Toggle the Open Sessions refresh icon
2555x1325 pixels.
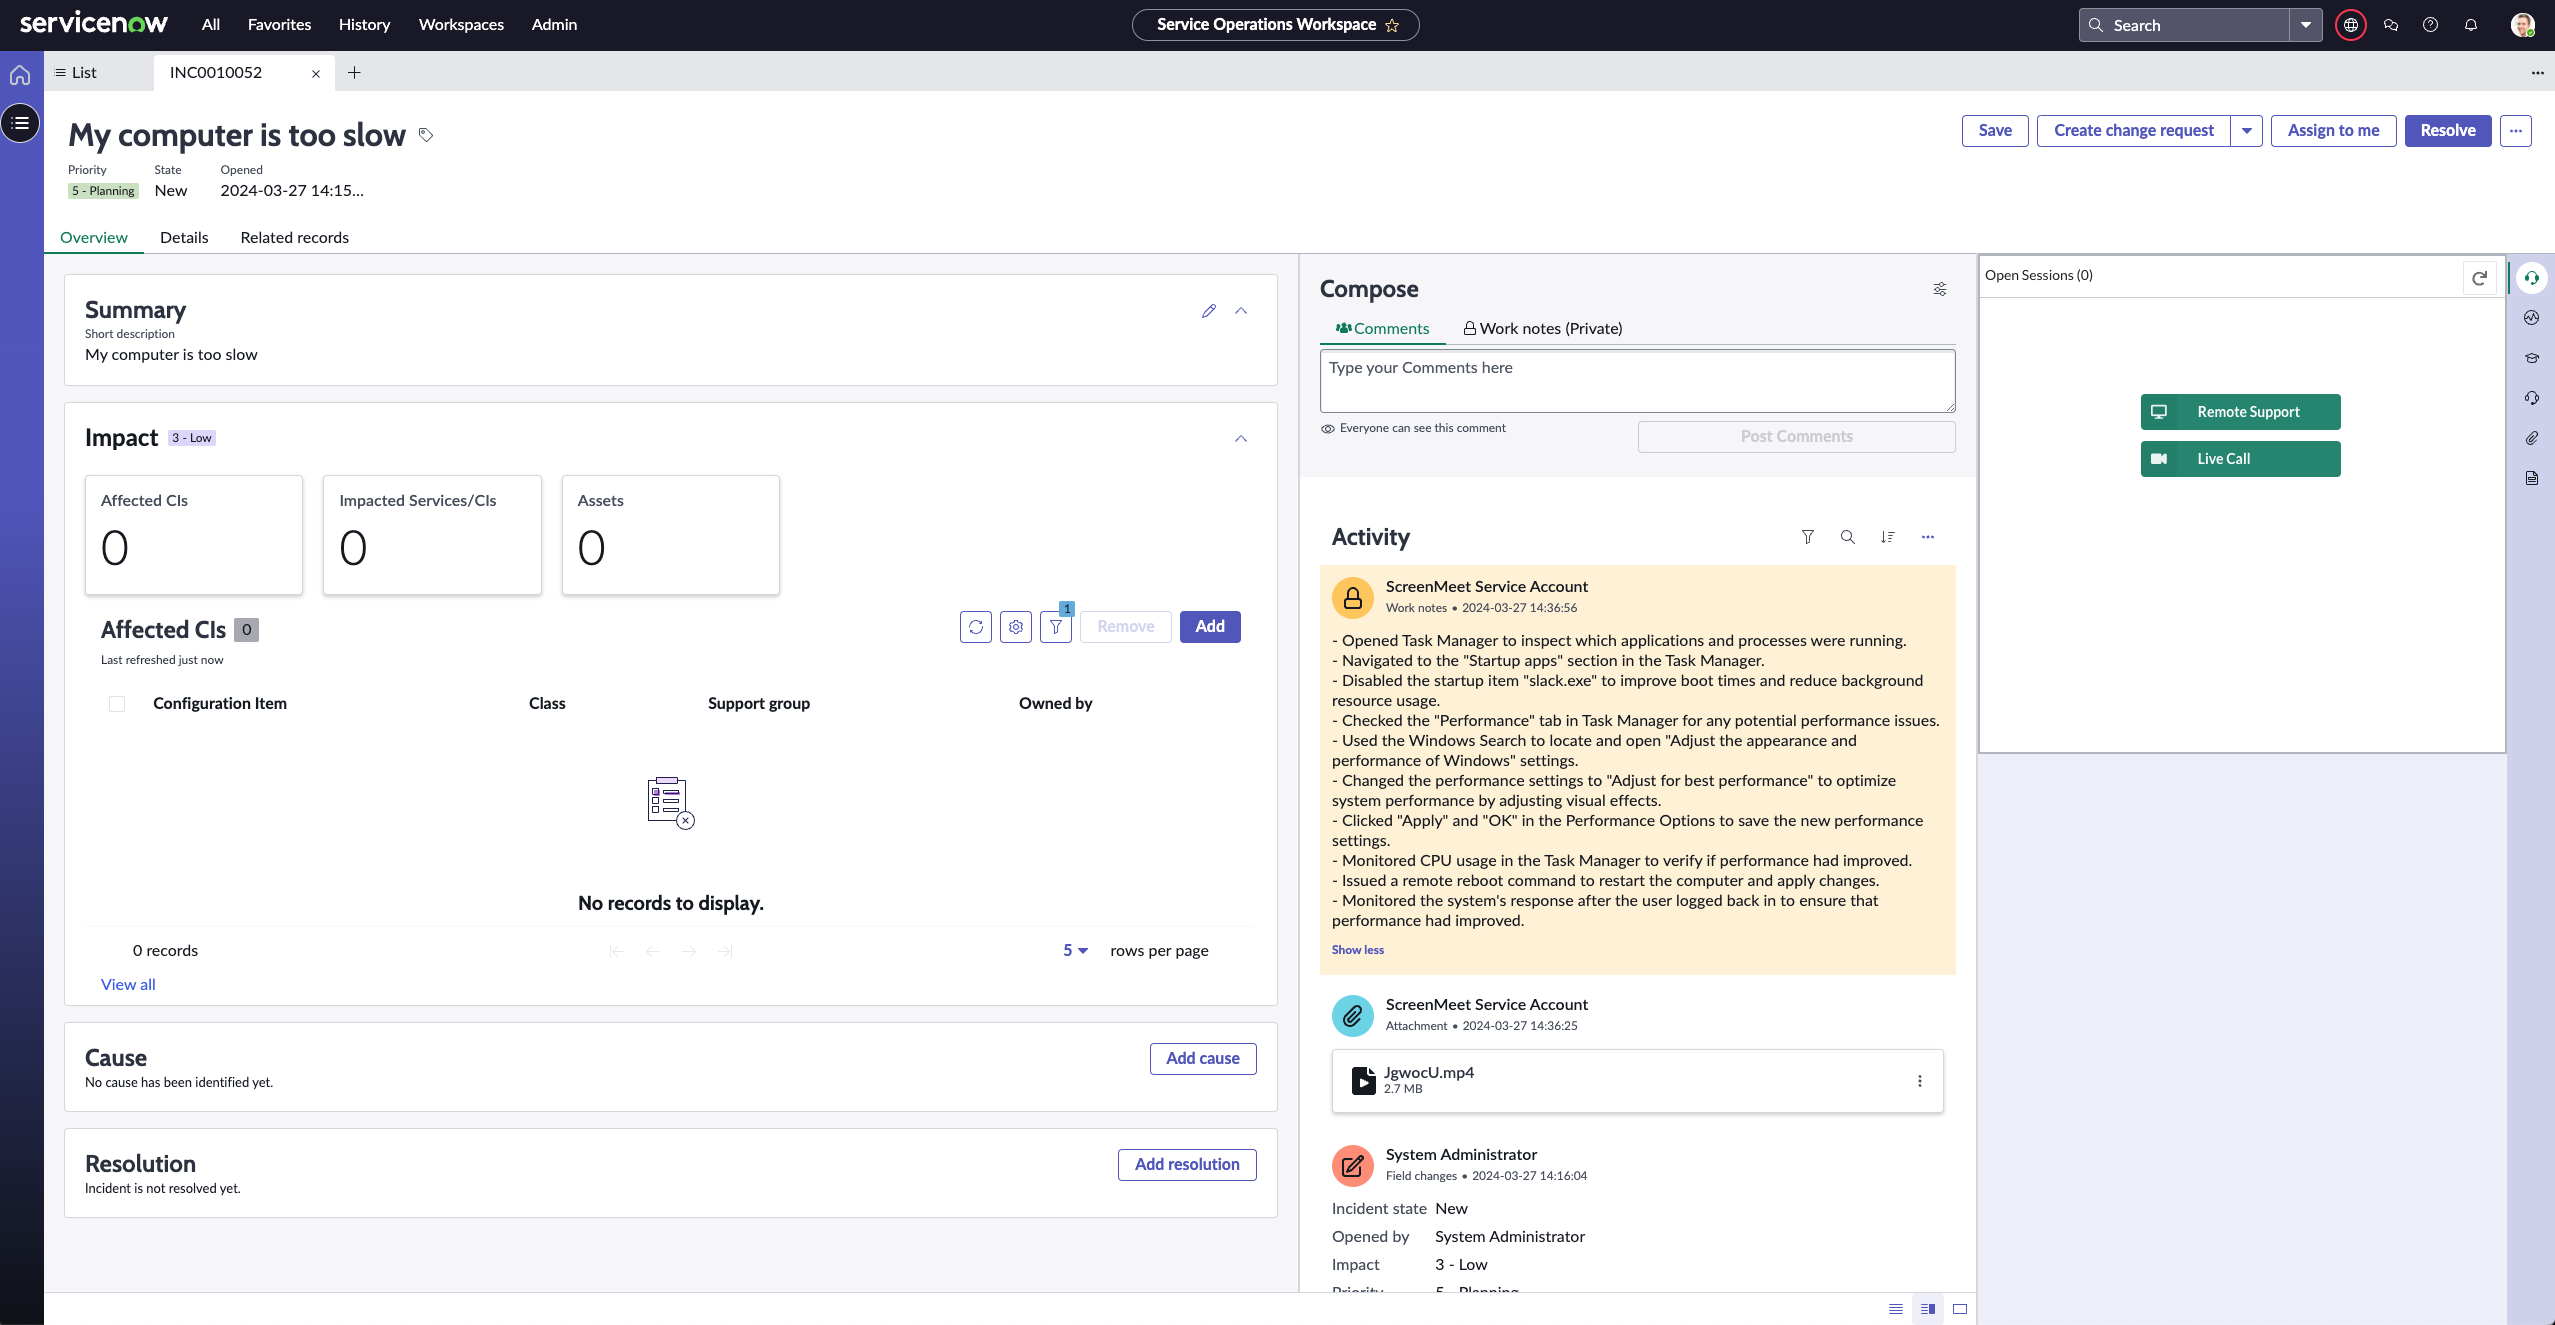(2478, 277)
